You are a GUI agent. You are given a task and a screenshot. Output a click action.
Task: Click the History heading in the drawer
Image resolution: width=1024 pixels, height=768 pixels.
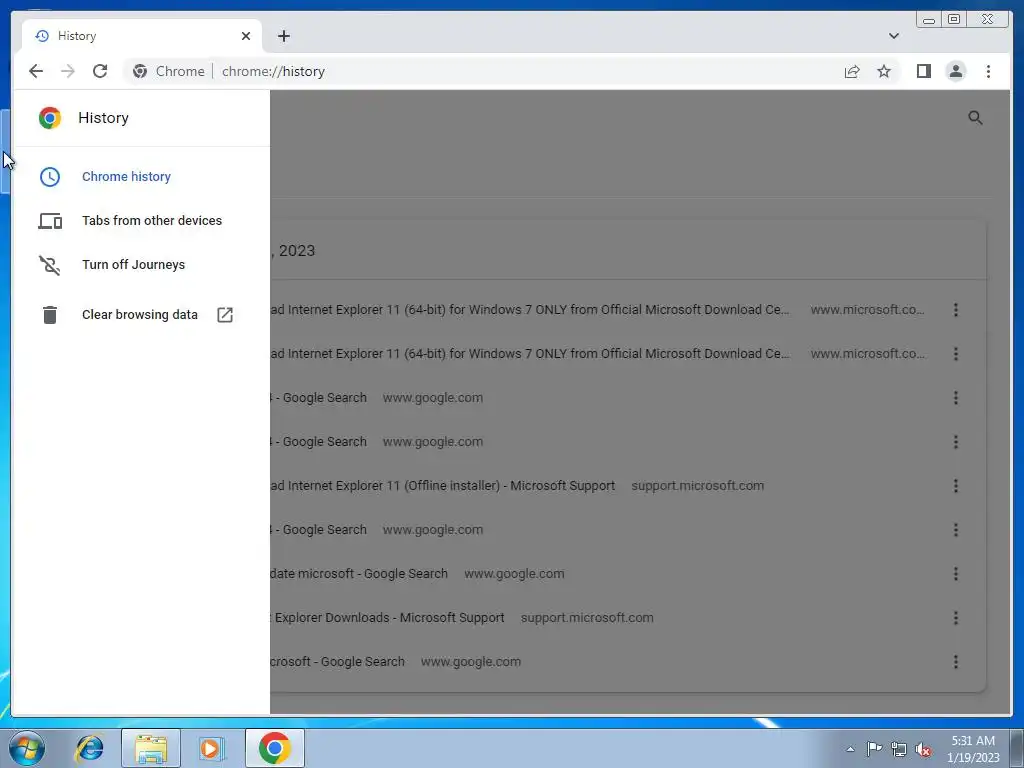tap(103, 118)
